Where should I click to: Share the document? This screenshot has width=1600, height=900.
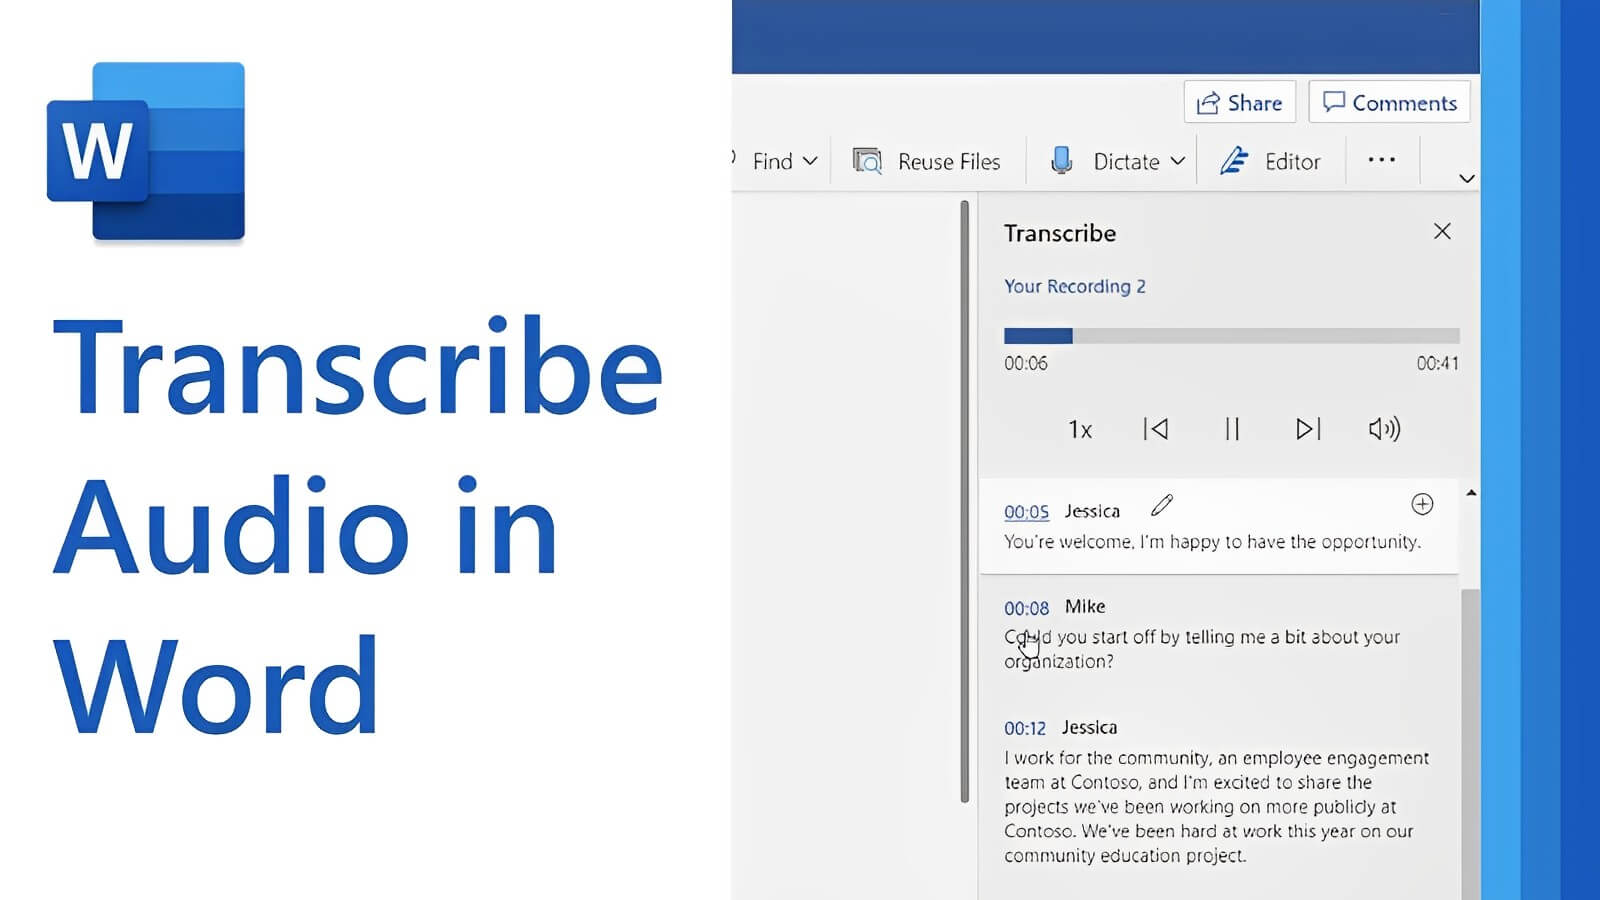coord(1238,102)
